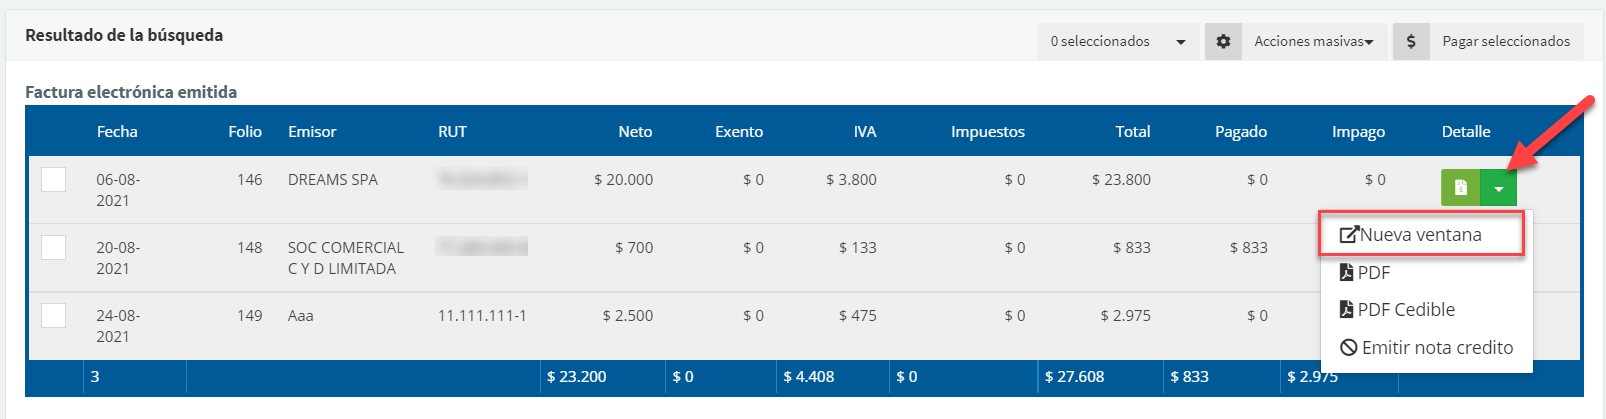Image resolution: width=1606 pixels, height=419 pixels.
Task: Toggle the green detail dropdown arrow
Action: pyautogui.click(x=1498, y=188)
